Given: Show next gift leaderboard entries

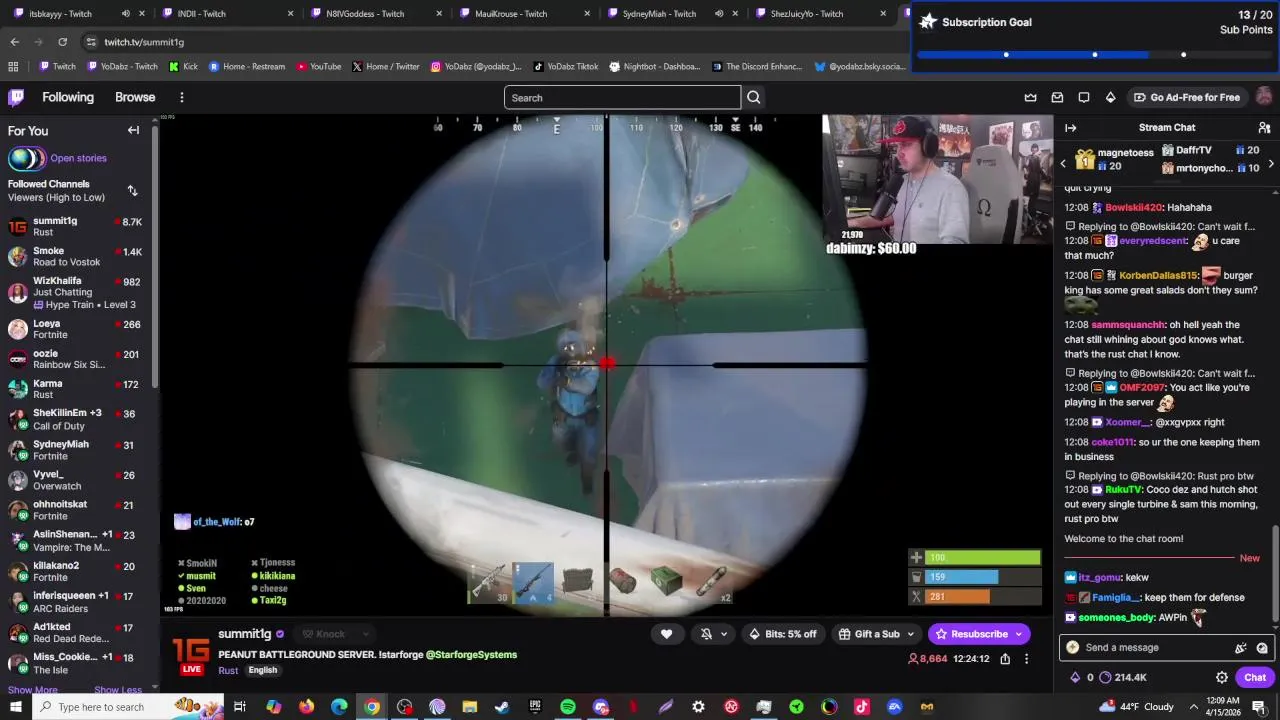Looking at the screenshot, I should point(1270,163).
